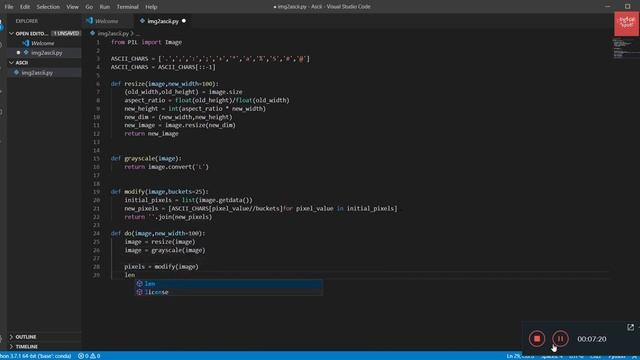The width and height of the screenshot is (640, 360).
Task: Expand the Timeline panel
Action: pos(27,347)
